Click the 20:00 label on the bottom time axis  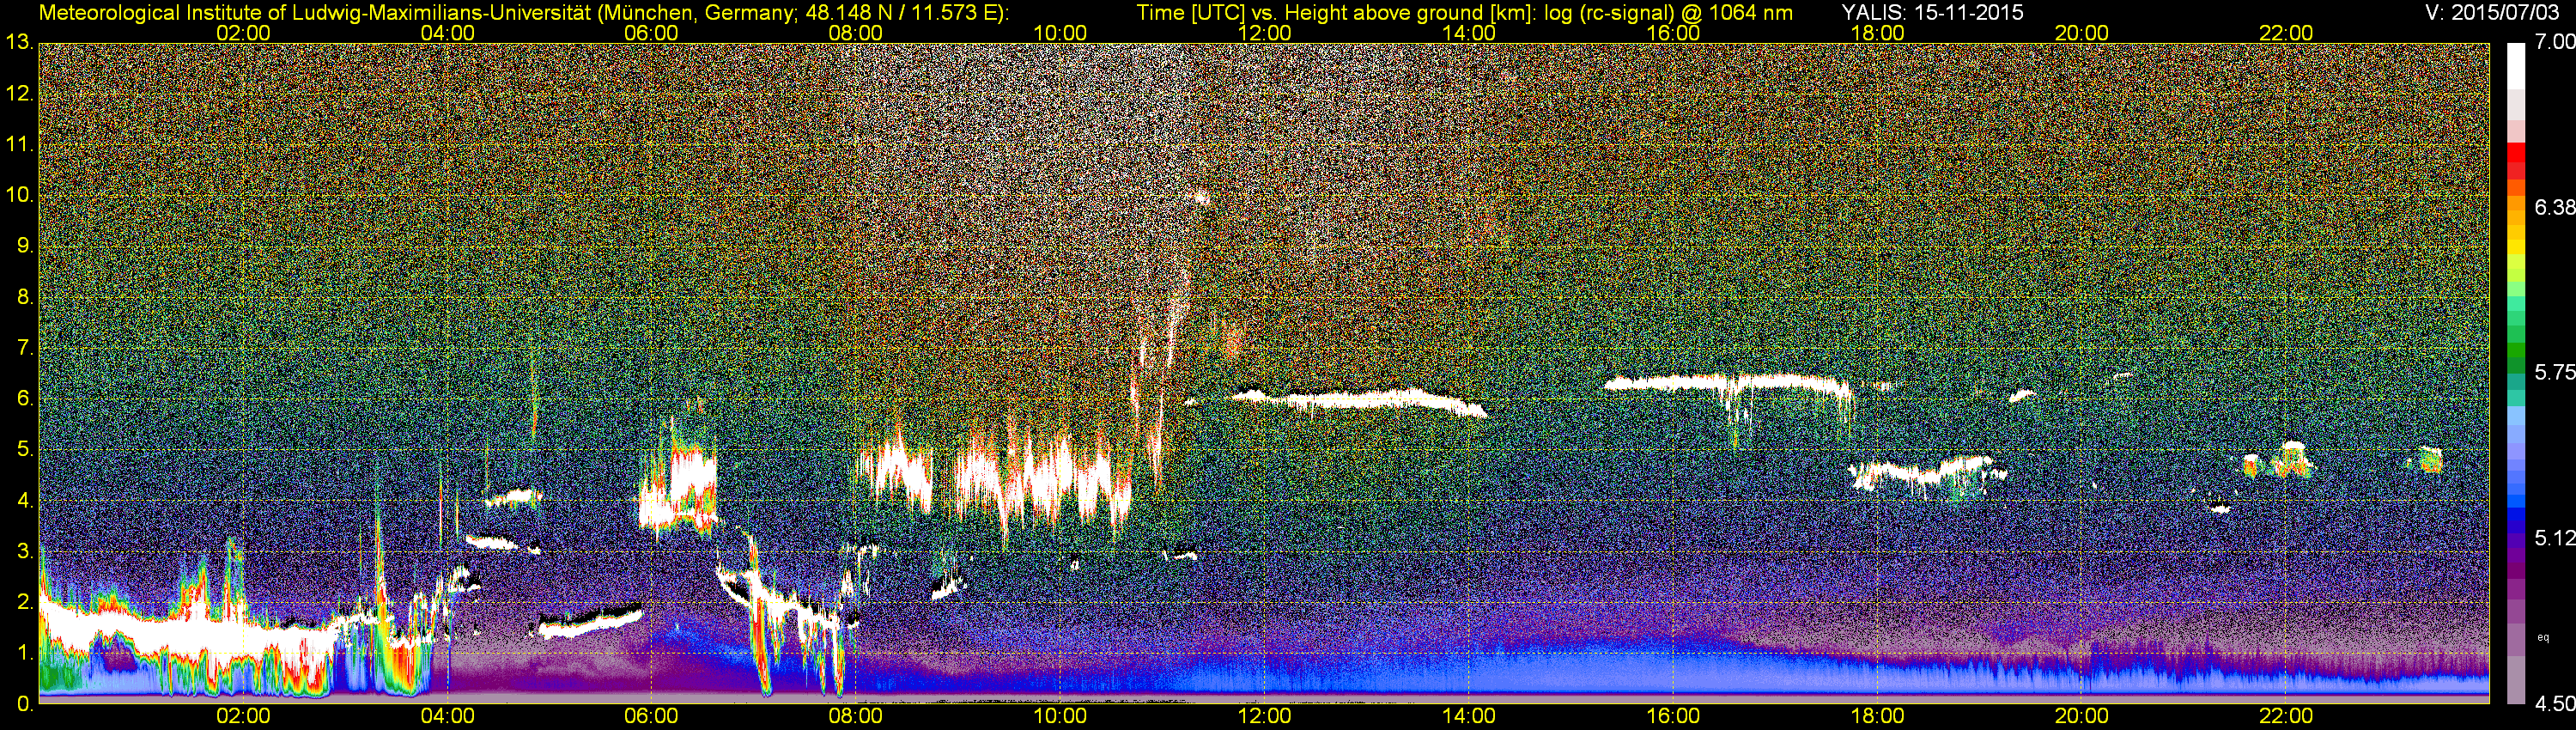(2082, 716)
